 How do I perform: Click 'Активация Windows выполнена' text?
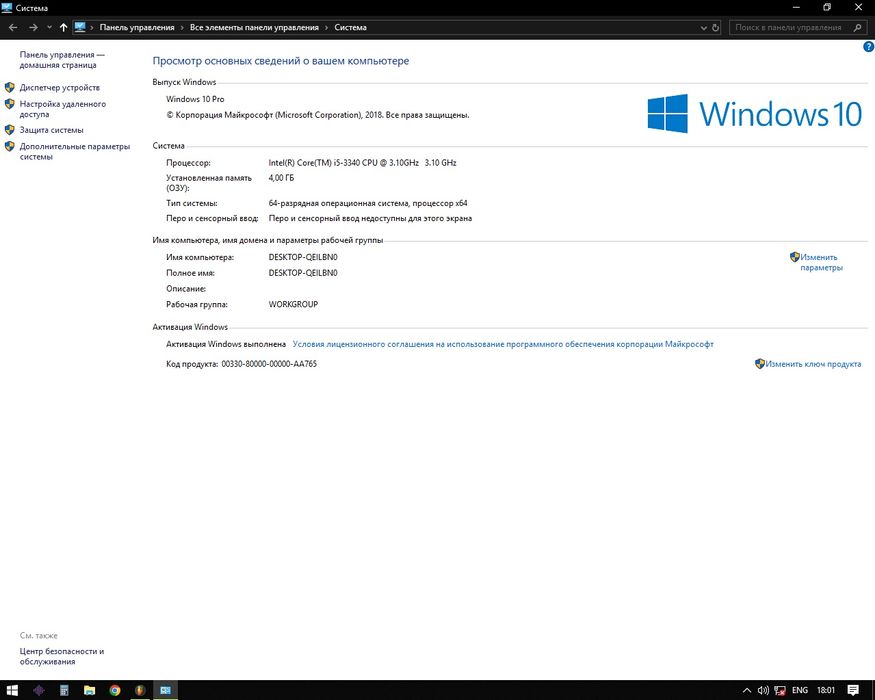point(226,344)
